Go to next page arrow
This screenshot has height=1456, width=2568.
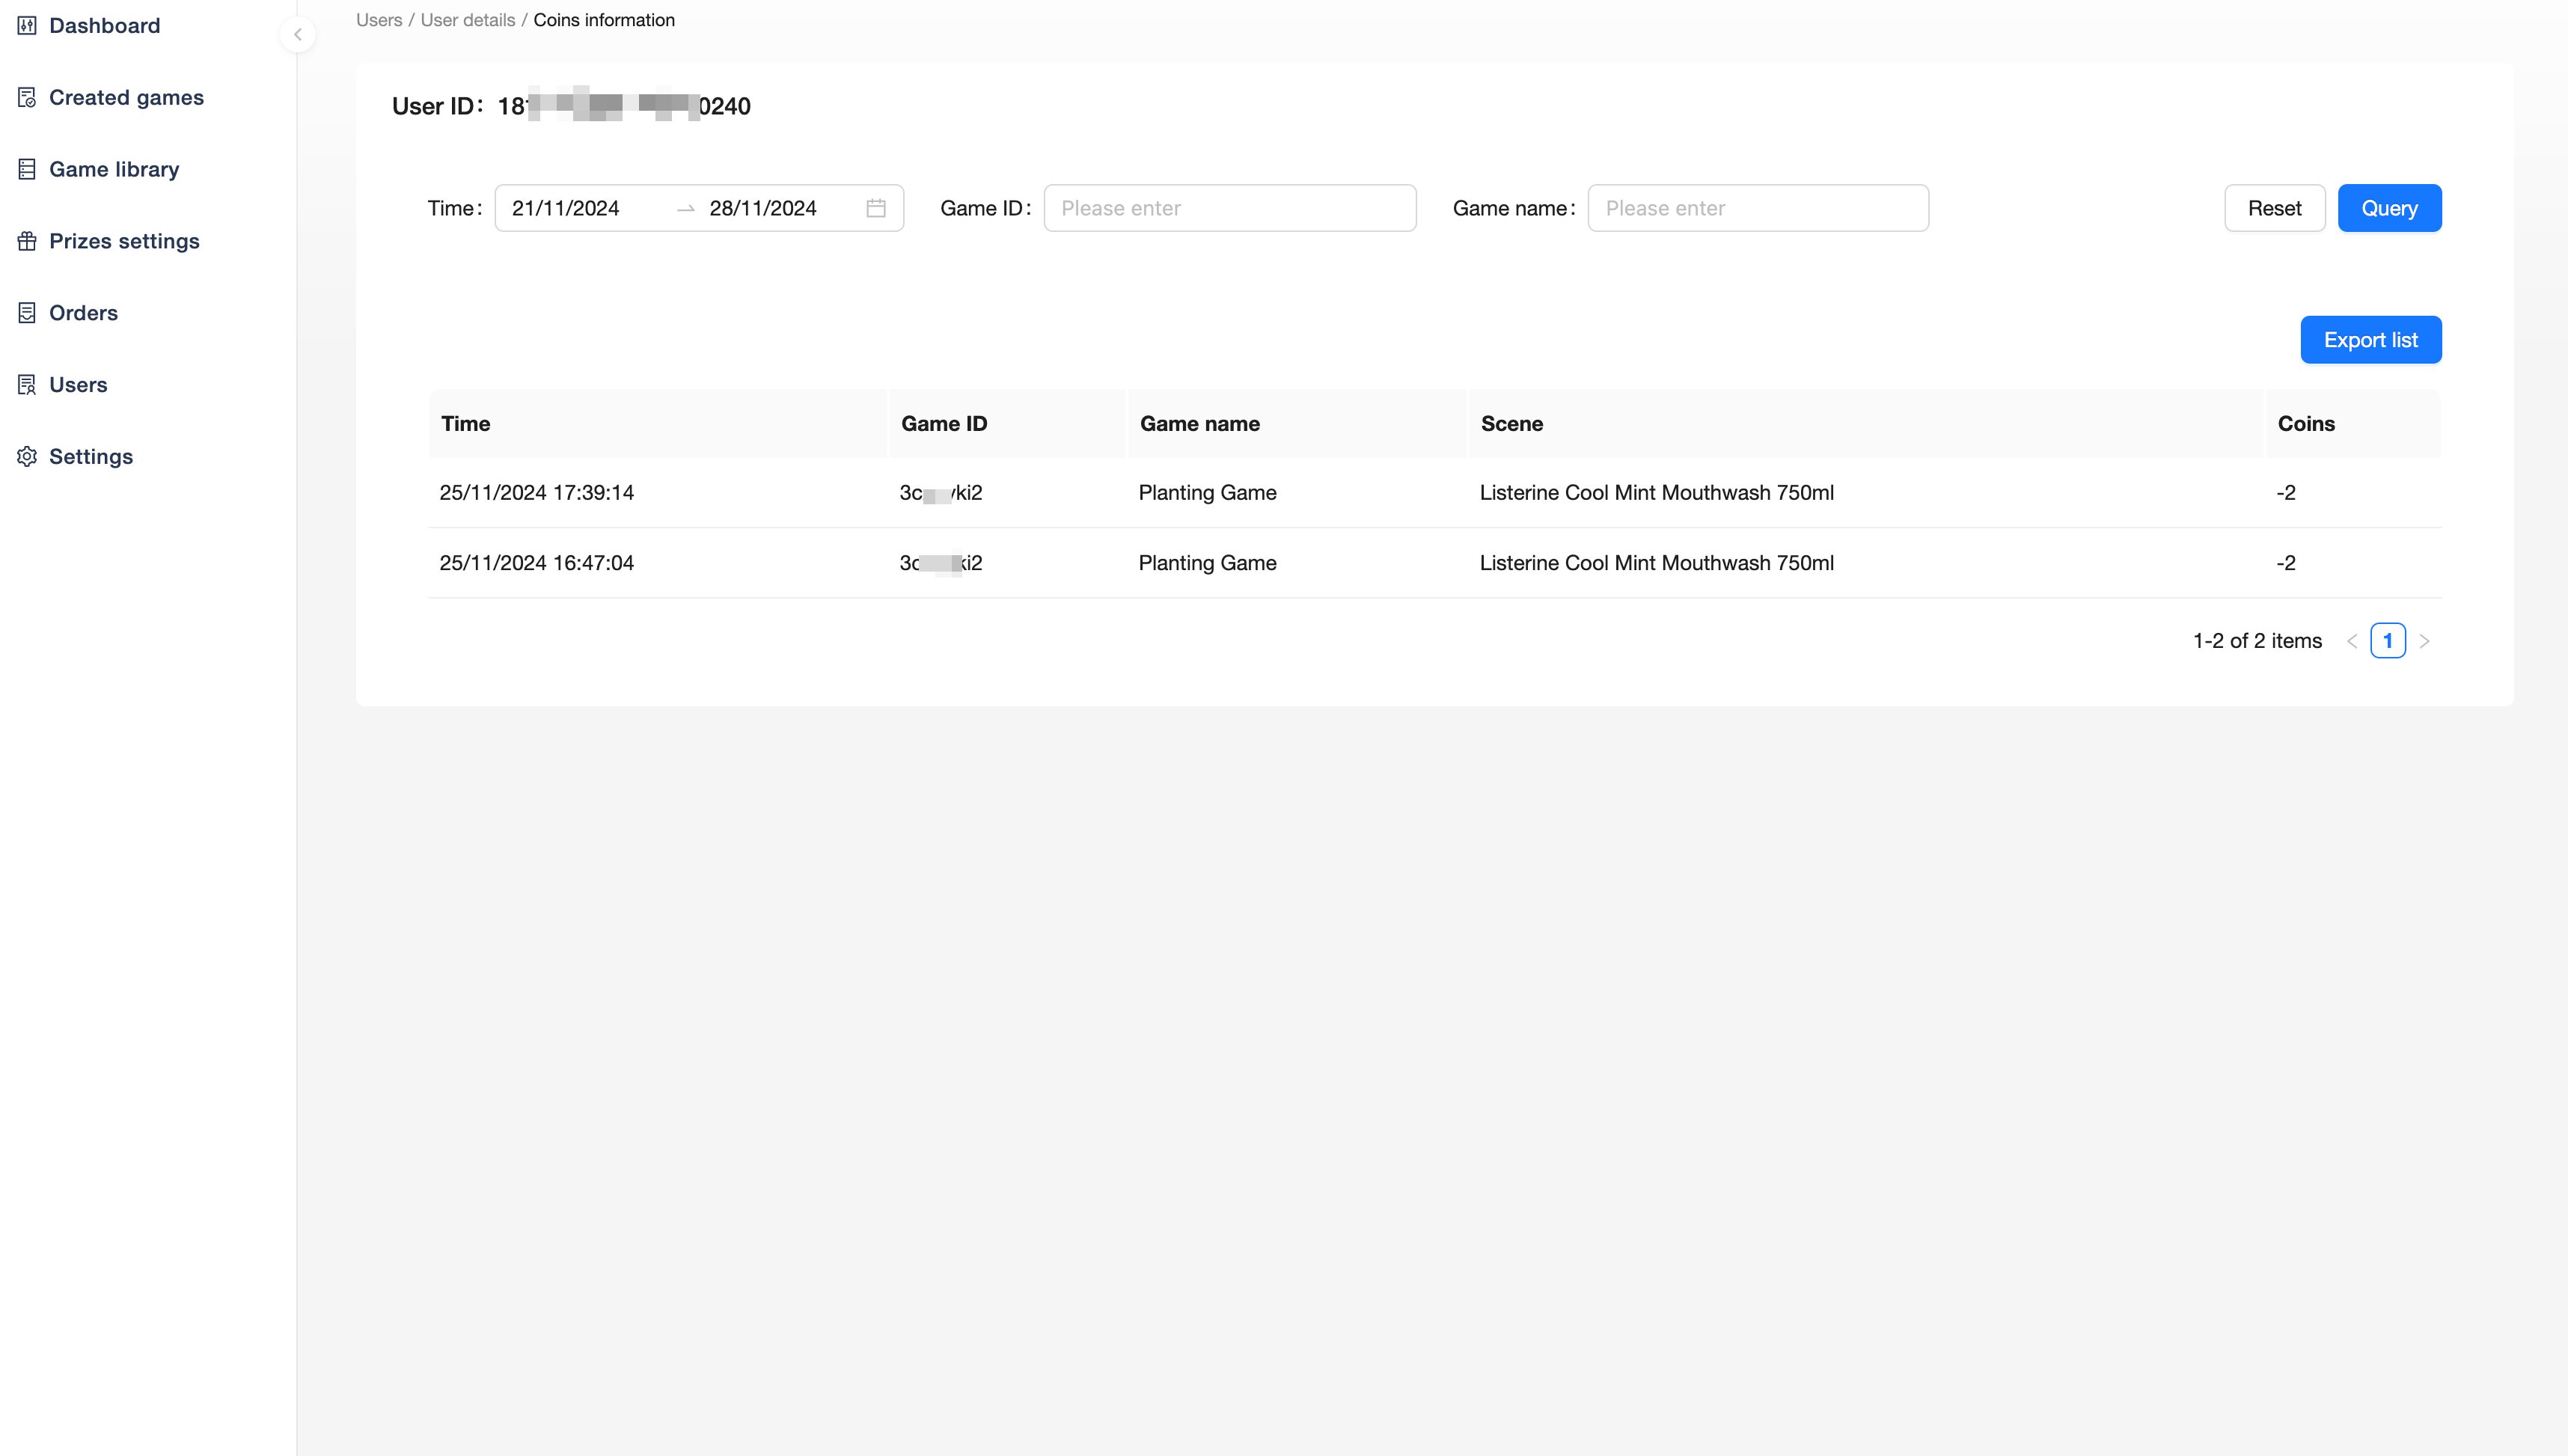point(2424,641)
